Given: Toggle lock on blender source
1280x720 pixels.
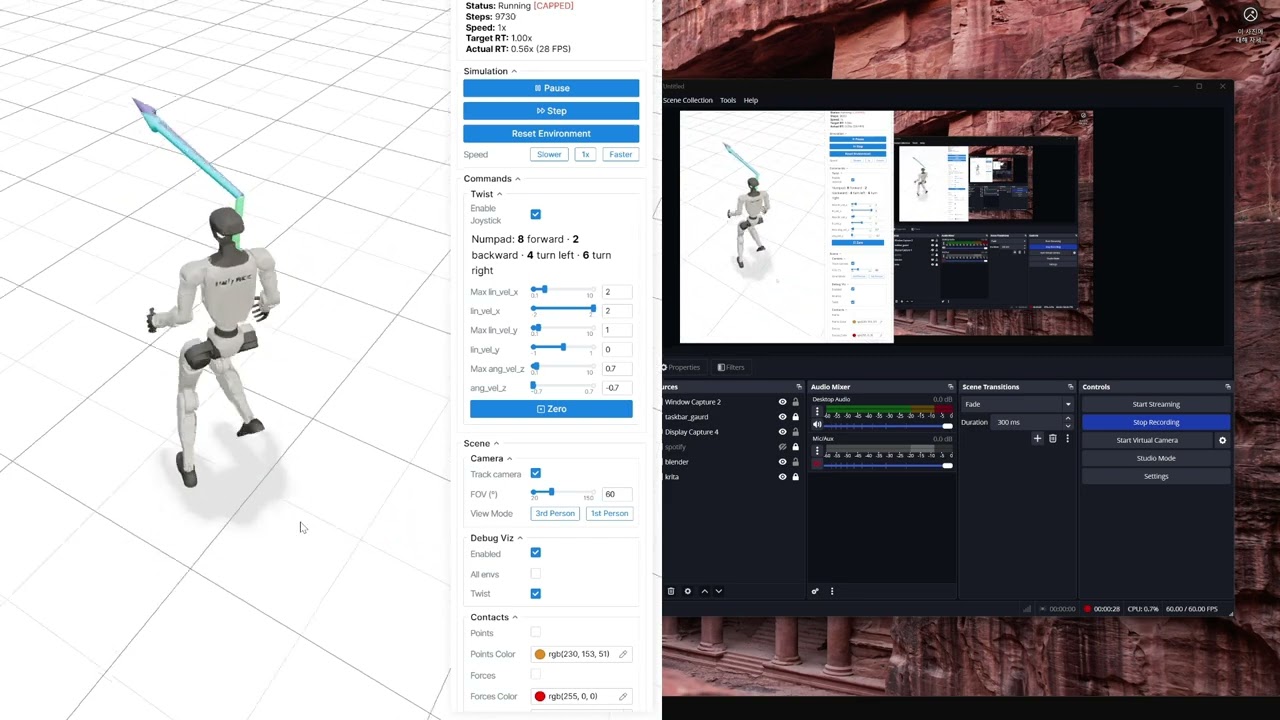Looking at the screenshot, I should [x=796, y=462].
